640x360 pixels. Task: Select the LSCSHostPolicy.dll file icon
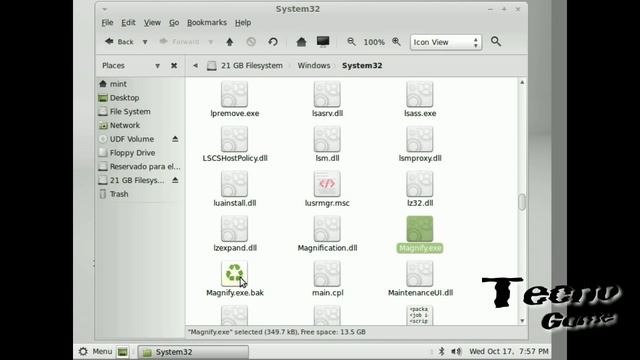point(234,139)
